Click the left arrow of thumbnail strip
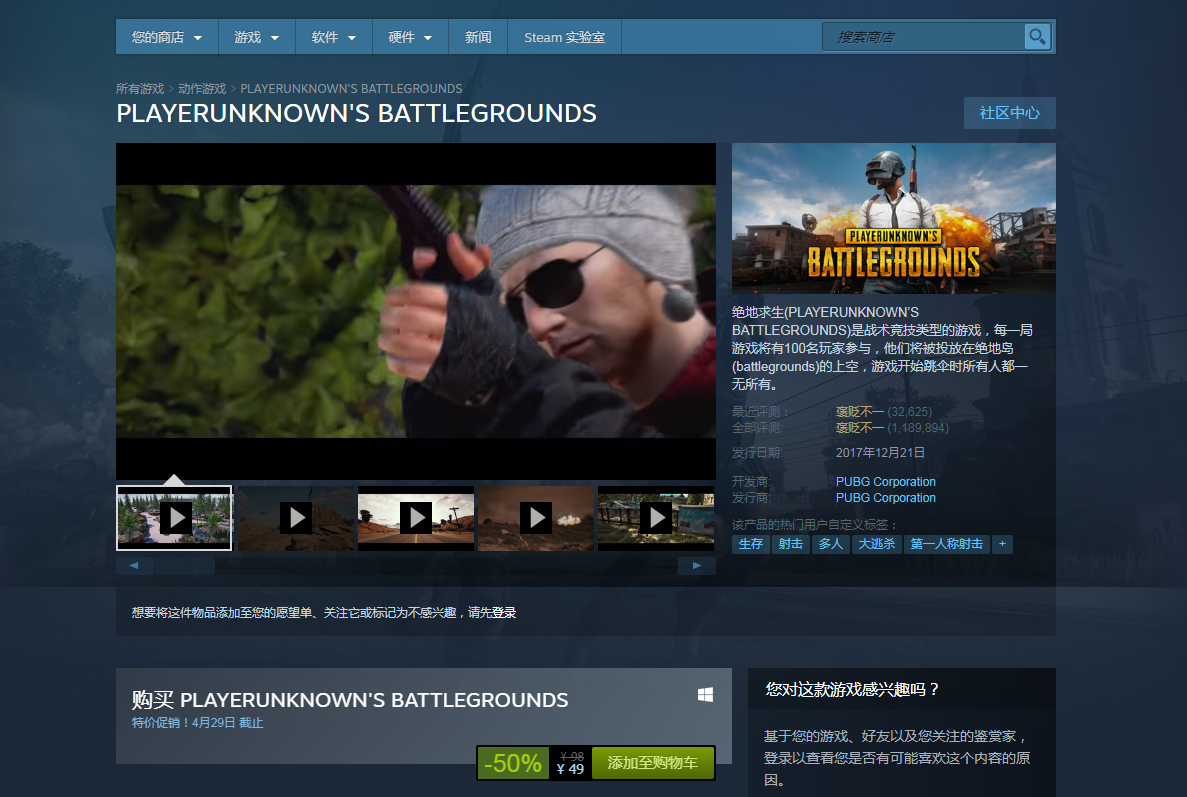Screen dimensions: 1187x797 point(134,565)
